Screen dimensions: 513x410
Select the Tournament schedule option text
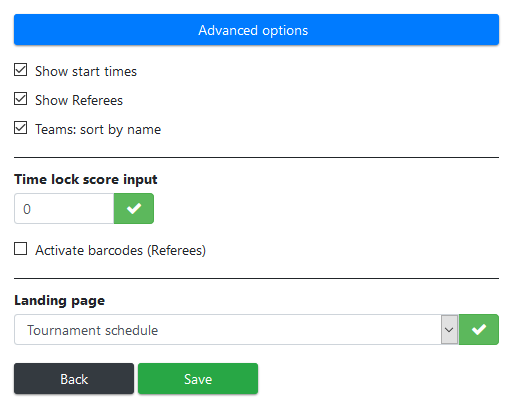click(x=93, y=330)
